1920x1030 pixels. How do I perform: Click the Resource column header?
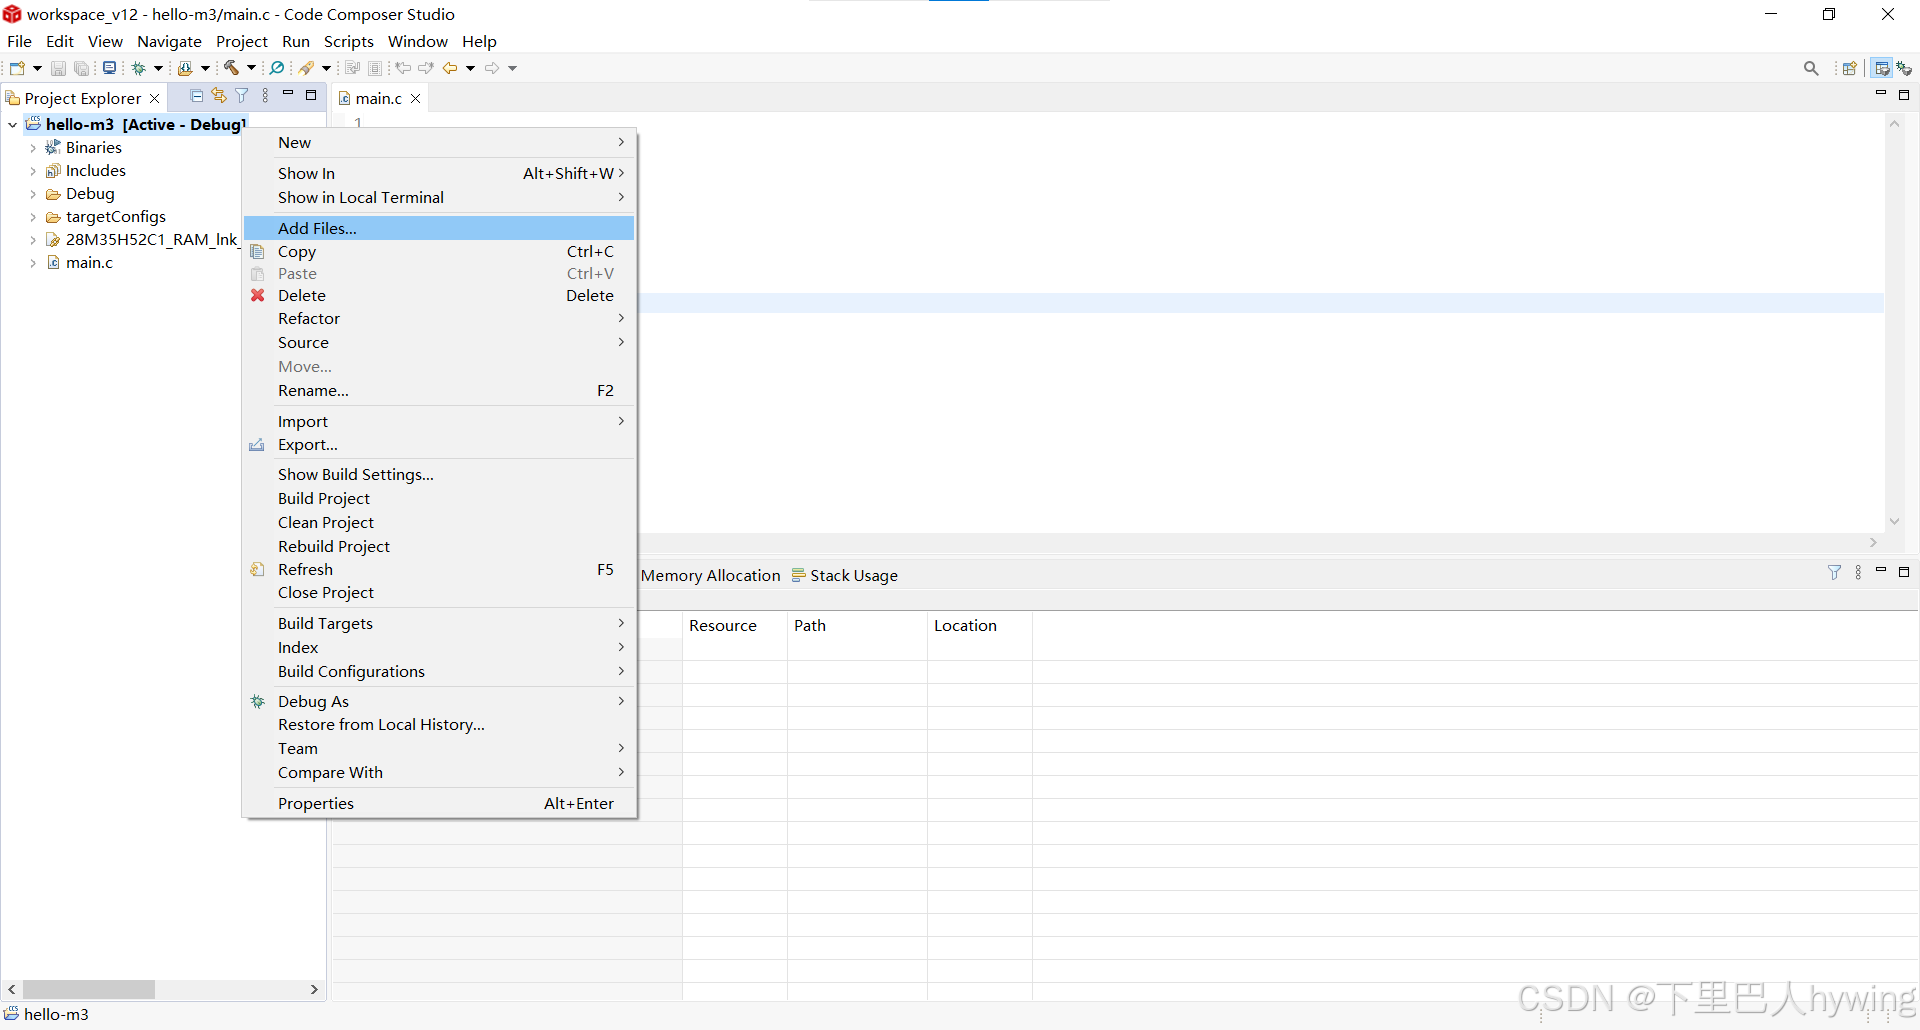tap(735, 625)
